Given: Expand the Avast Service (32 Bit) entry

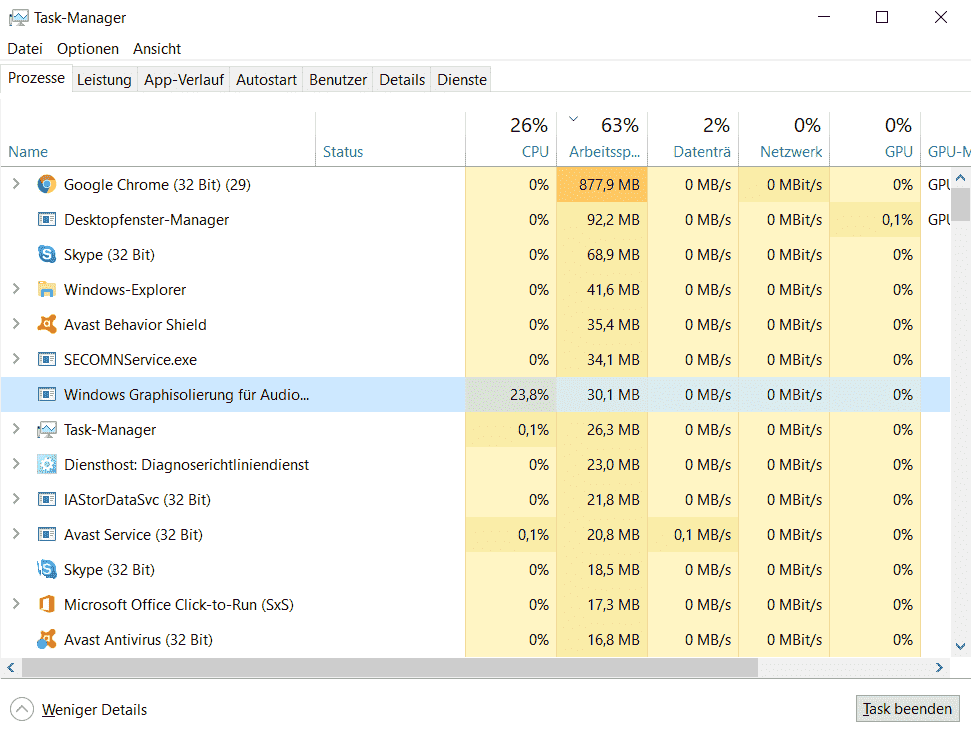Looking at the screenshot, I should click(16, 534).
